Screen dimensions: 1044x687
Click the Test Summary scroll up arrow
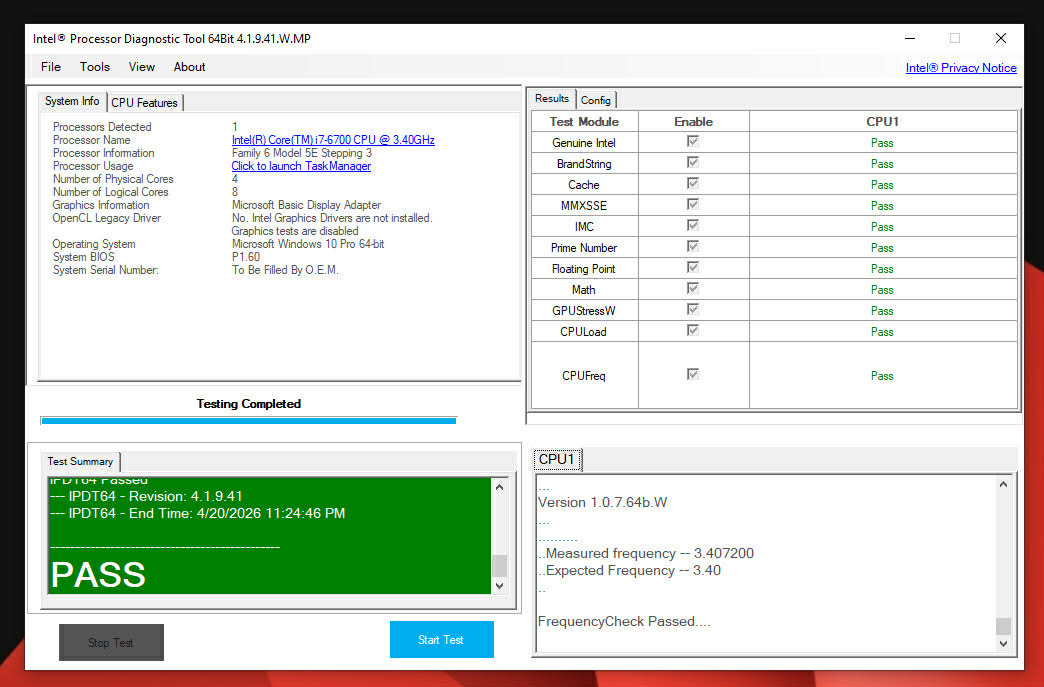tap(499, 487)
